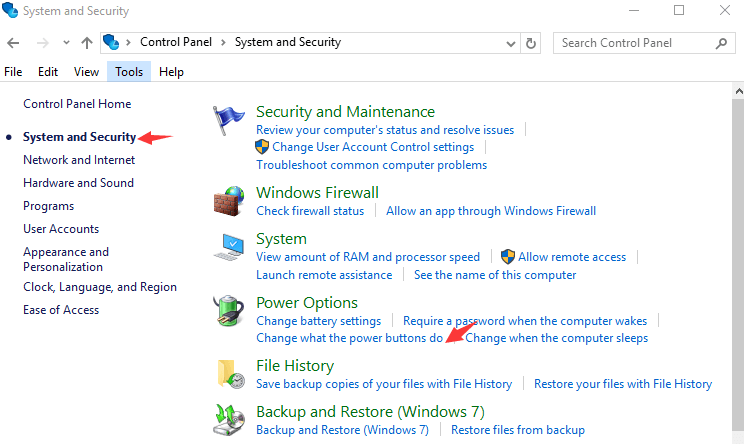The image size is (744, 444).
Task: Refresh the Control Panel view
Action: click(530, 43)
